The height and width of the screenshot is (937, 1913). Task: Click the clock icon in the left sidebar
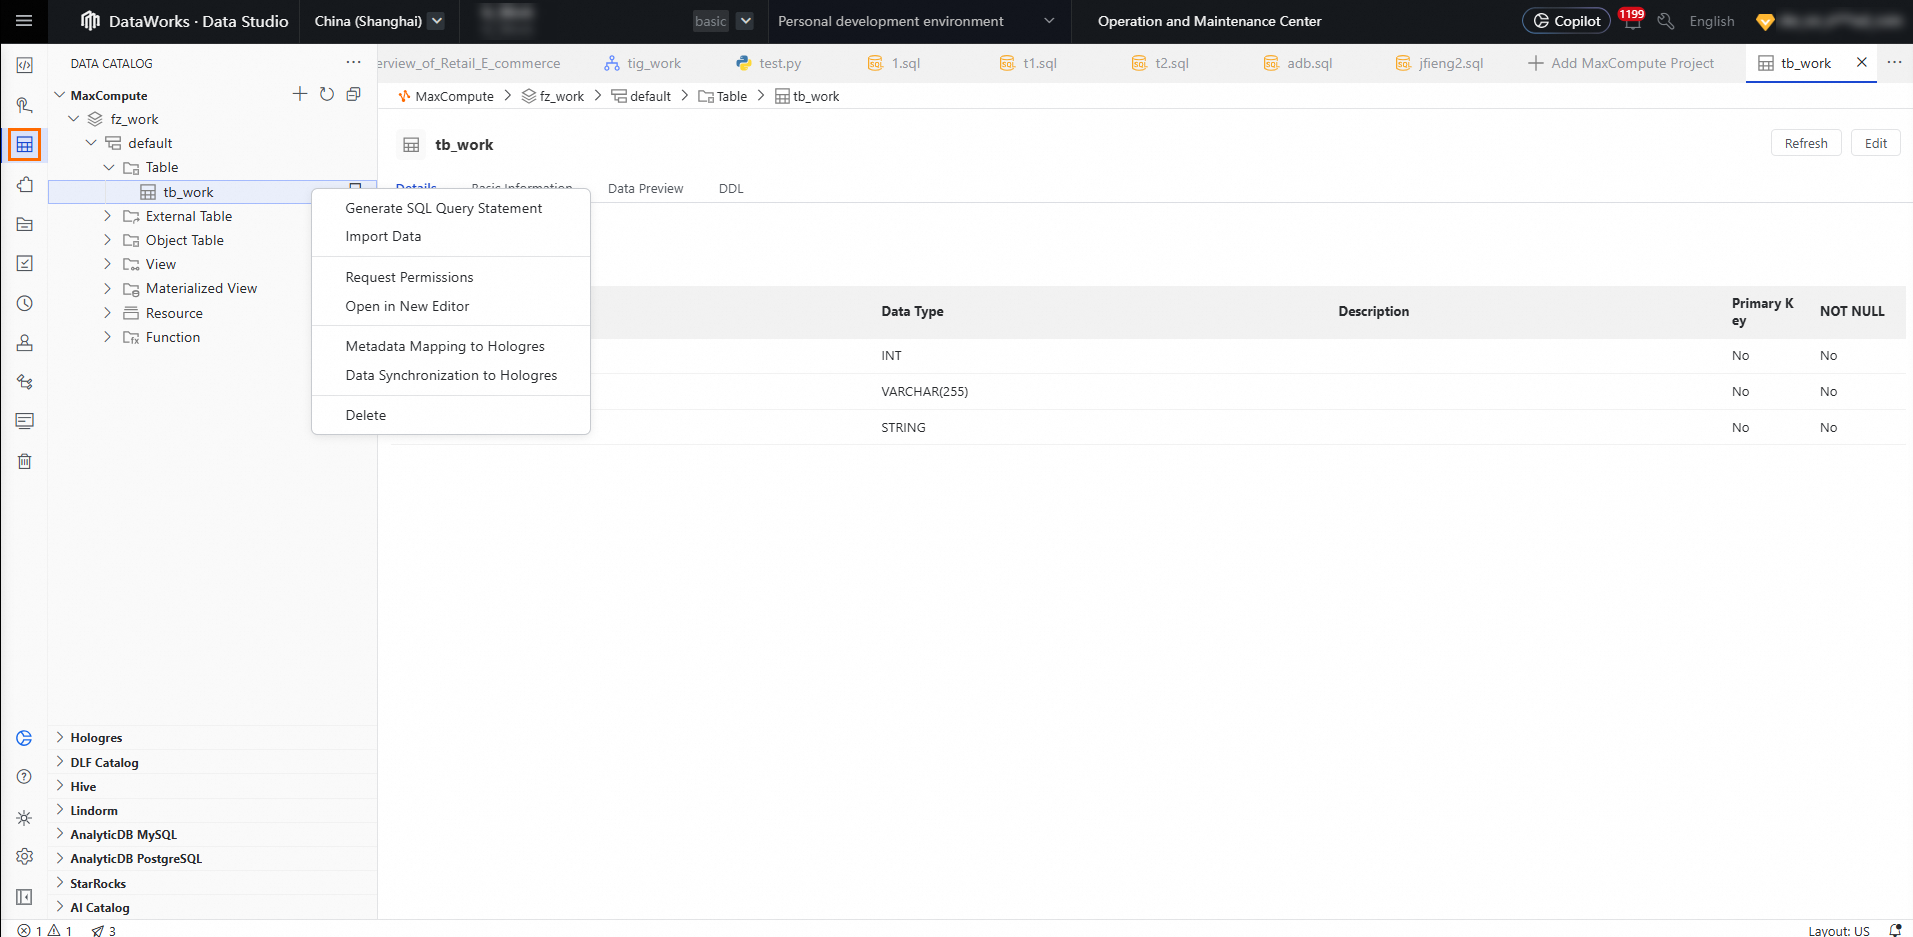(x=25, y=303)
